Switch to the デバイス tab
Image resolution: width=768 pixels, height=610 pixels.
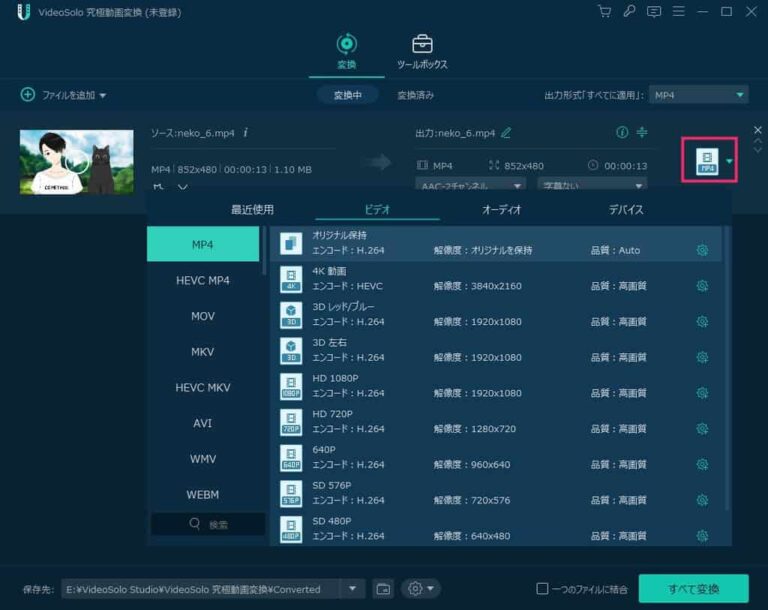(626, 210)
